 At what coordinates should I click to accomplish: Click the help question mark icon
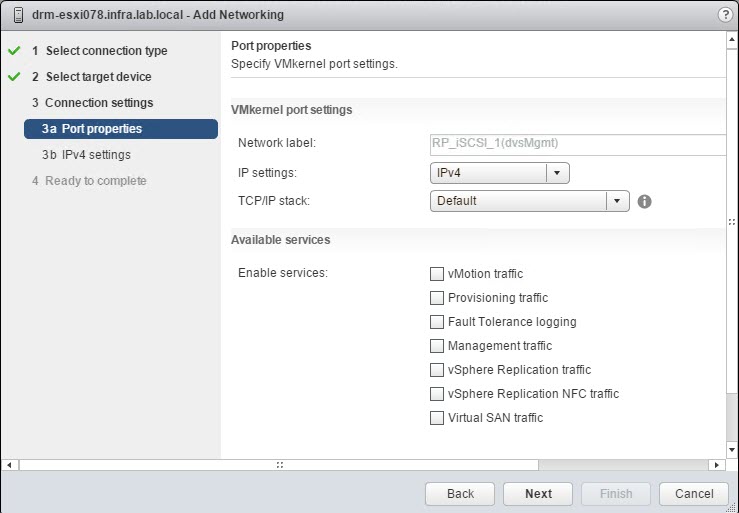(x=724, y=15)
